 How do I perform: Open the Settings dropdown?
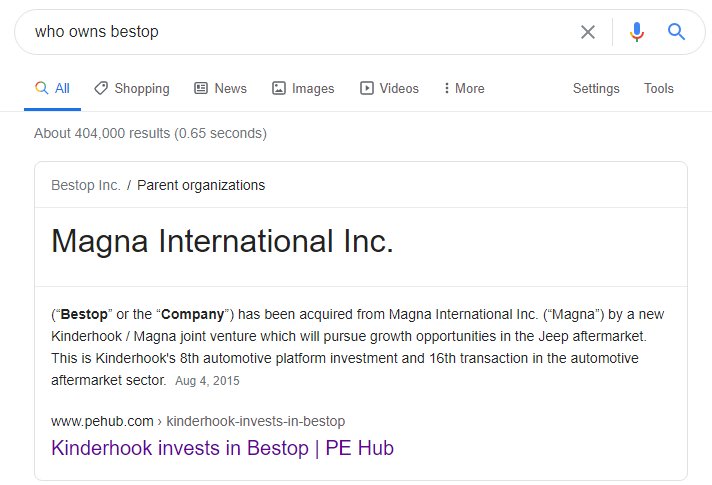596,89
